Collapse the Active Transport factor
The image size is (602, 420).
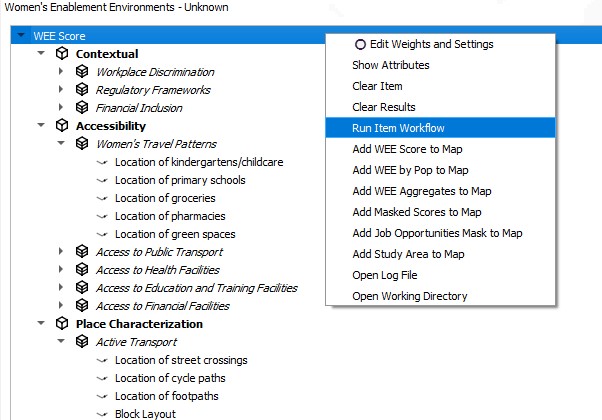tap(61, 341)
